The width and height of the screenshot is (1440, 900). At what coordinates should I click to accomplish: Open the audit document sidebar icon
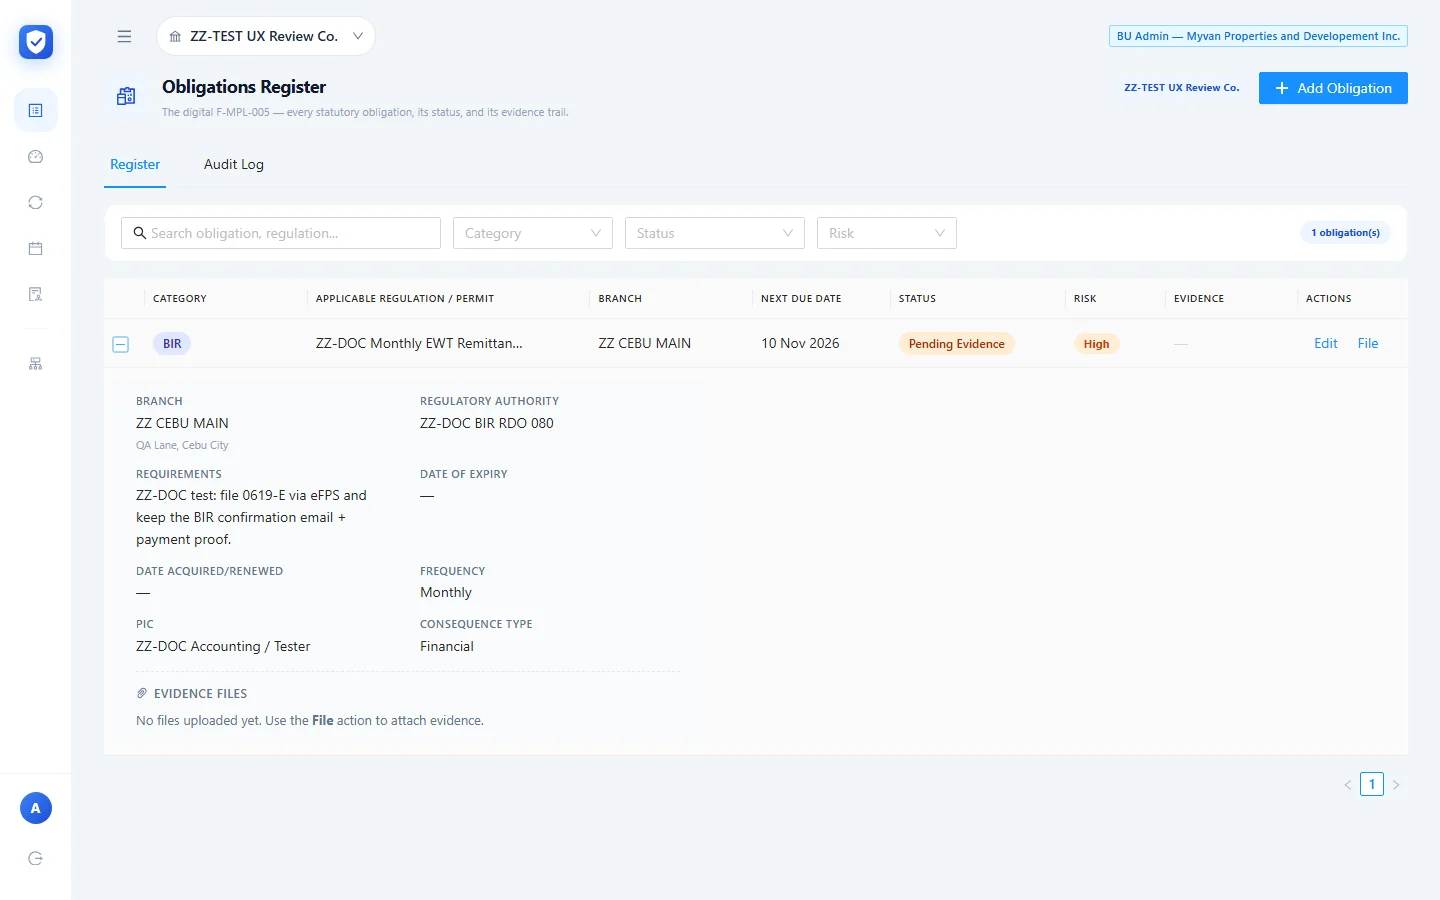36,294
